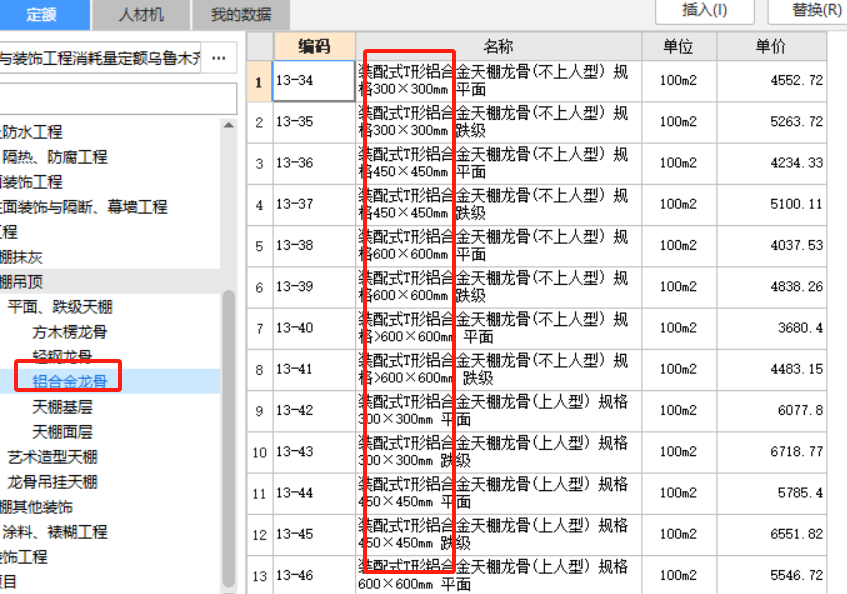Select code cell 13-46
Image resolution: width=847 pixels, height=594 pixels.
coord(314,575)
